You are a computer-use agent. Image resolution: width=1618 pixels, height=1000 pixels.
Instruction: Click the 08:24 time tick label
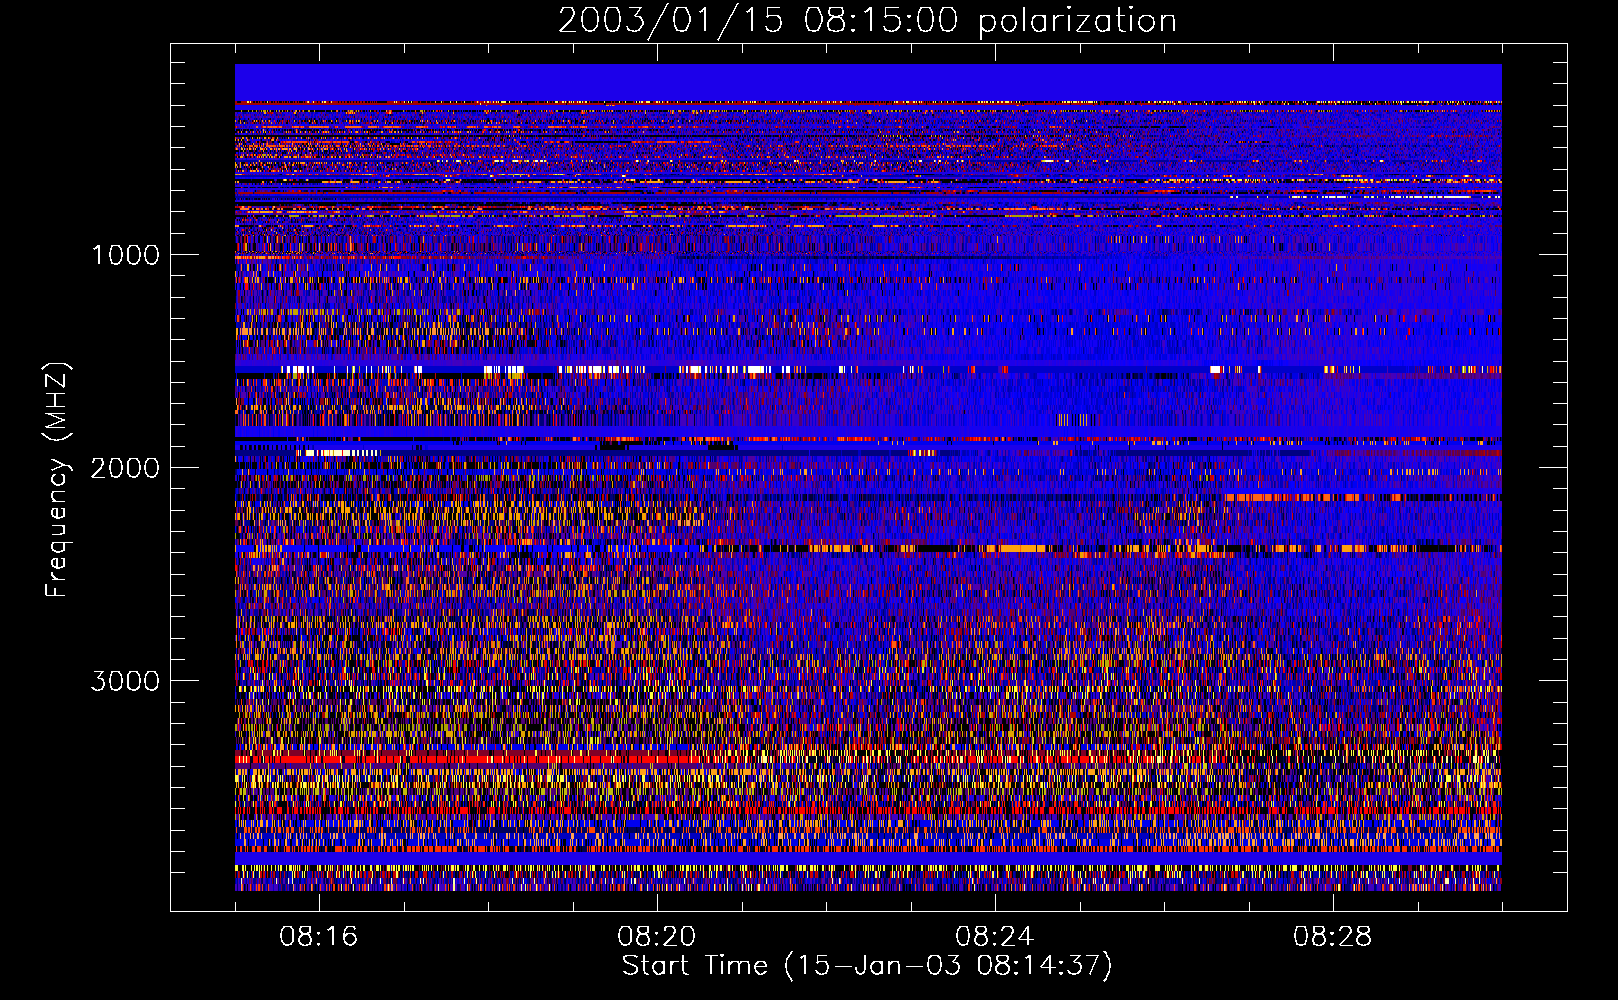[994, 937]
